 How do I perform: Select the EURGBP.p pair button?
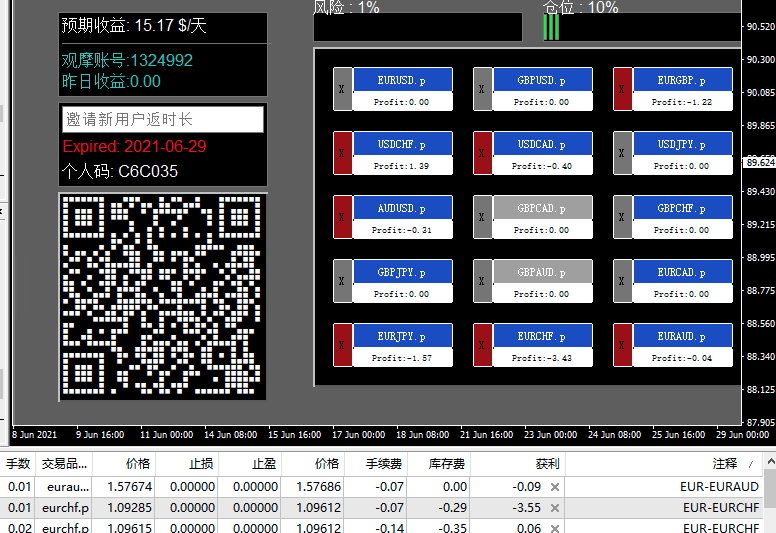(682, 80)
